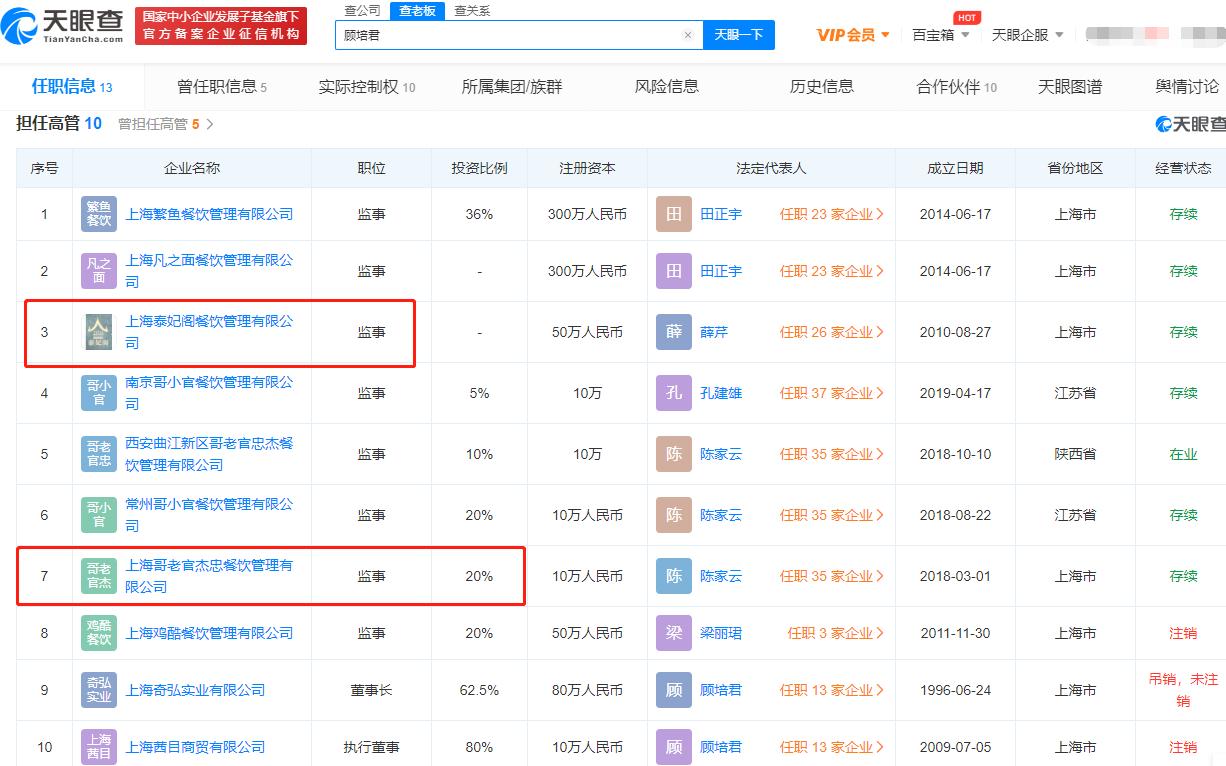Click the 上海茜目 logo badge
Viewport: 1226px width, 766px height.
[99, 747]
